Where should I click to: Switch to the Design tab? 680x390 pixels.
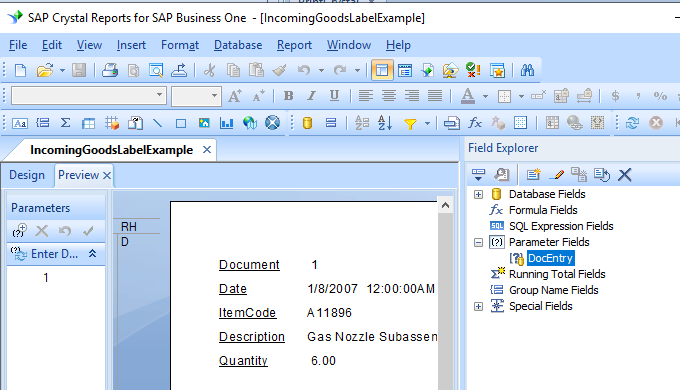(27, 175)
